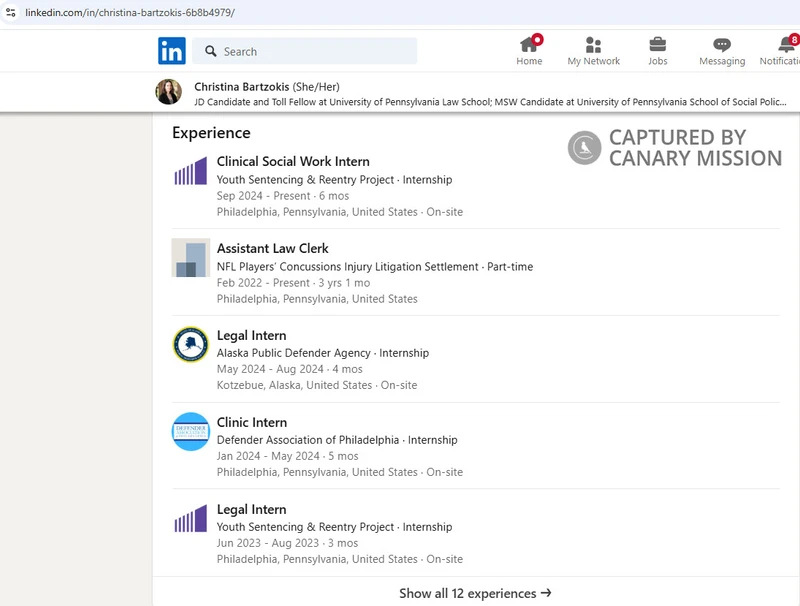Click 'Jun 2023 - Aug 2023 · 3 mos'
Image resolution: width=800 pixels, height=606 pixels.
pos(287,543)
